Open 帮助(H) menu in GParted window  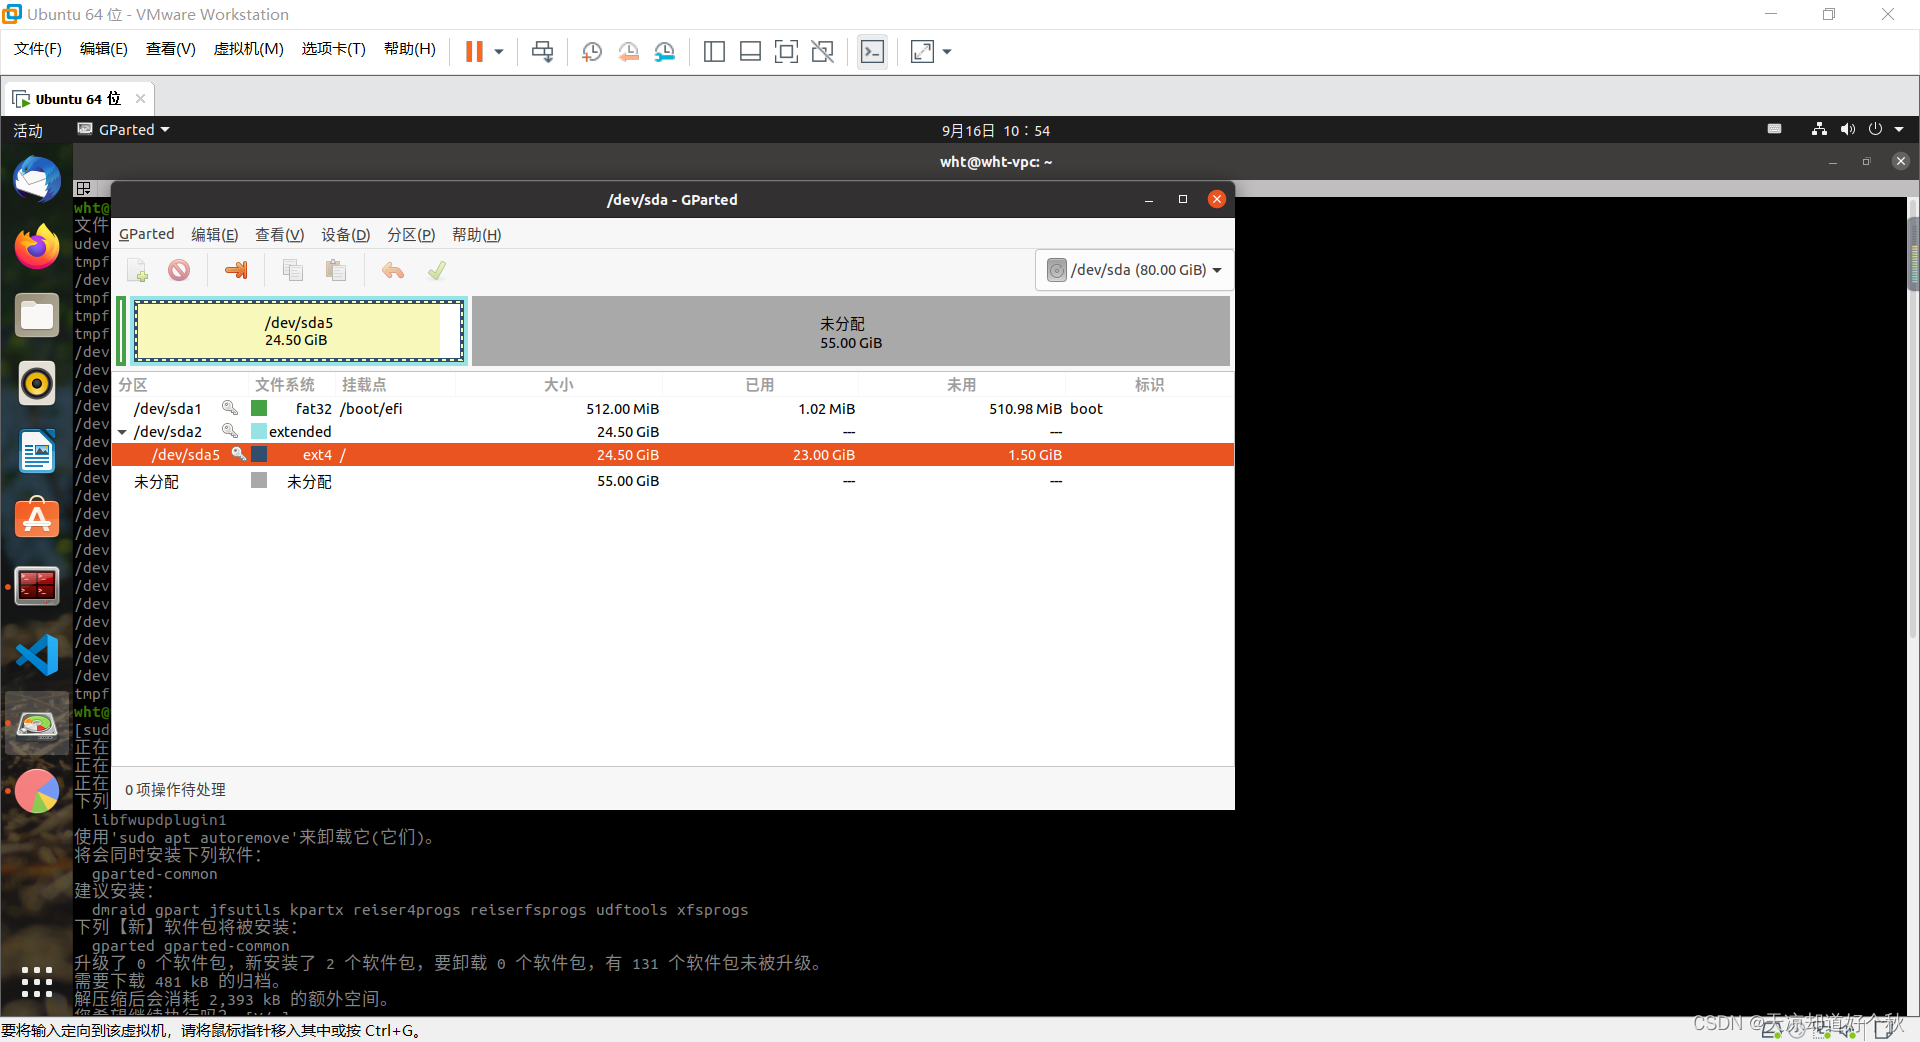coord(476,234)
